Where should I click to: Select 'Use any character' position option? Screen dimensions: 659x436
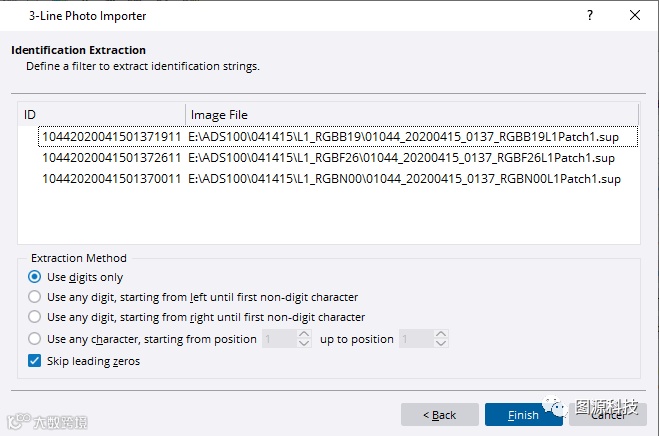click(x=35, y=339)
